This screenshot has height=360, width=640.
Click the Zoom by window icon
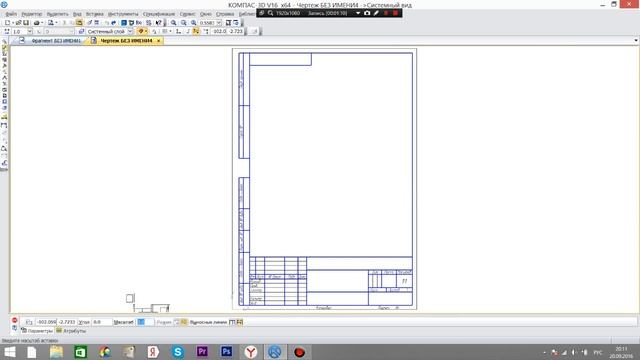pyautogui.click(x=184, y=23)
